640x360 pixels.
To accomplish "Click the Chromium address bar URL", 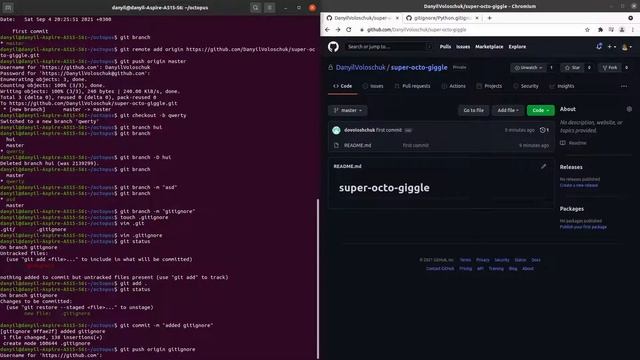I will (416, 30).
